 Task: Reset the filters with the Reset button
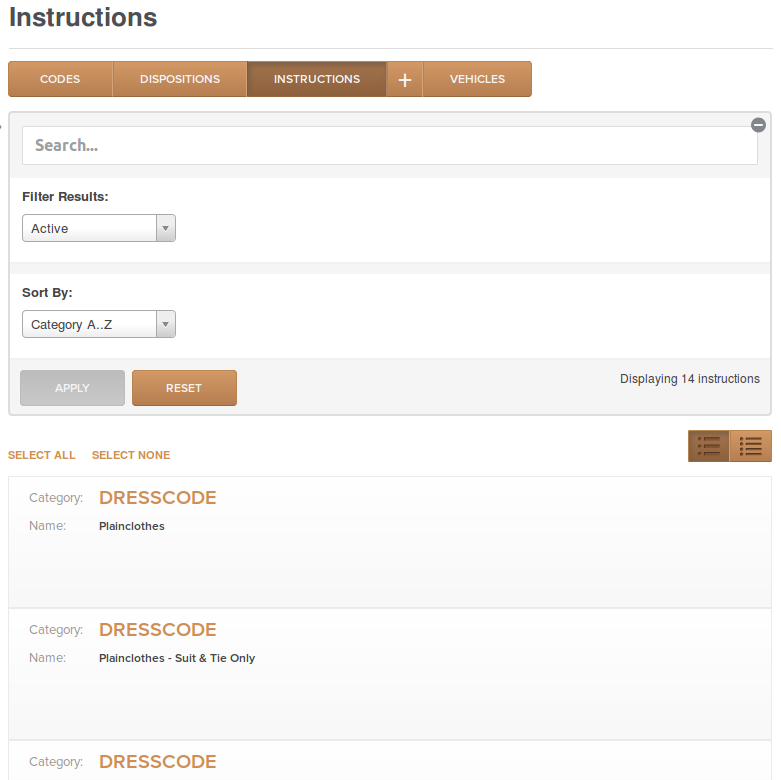[x=184, y=388]
